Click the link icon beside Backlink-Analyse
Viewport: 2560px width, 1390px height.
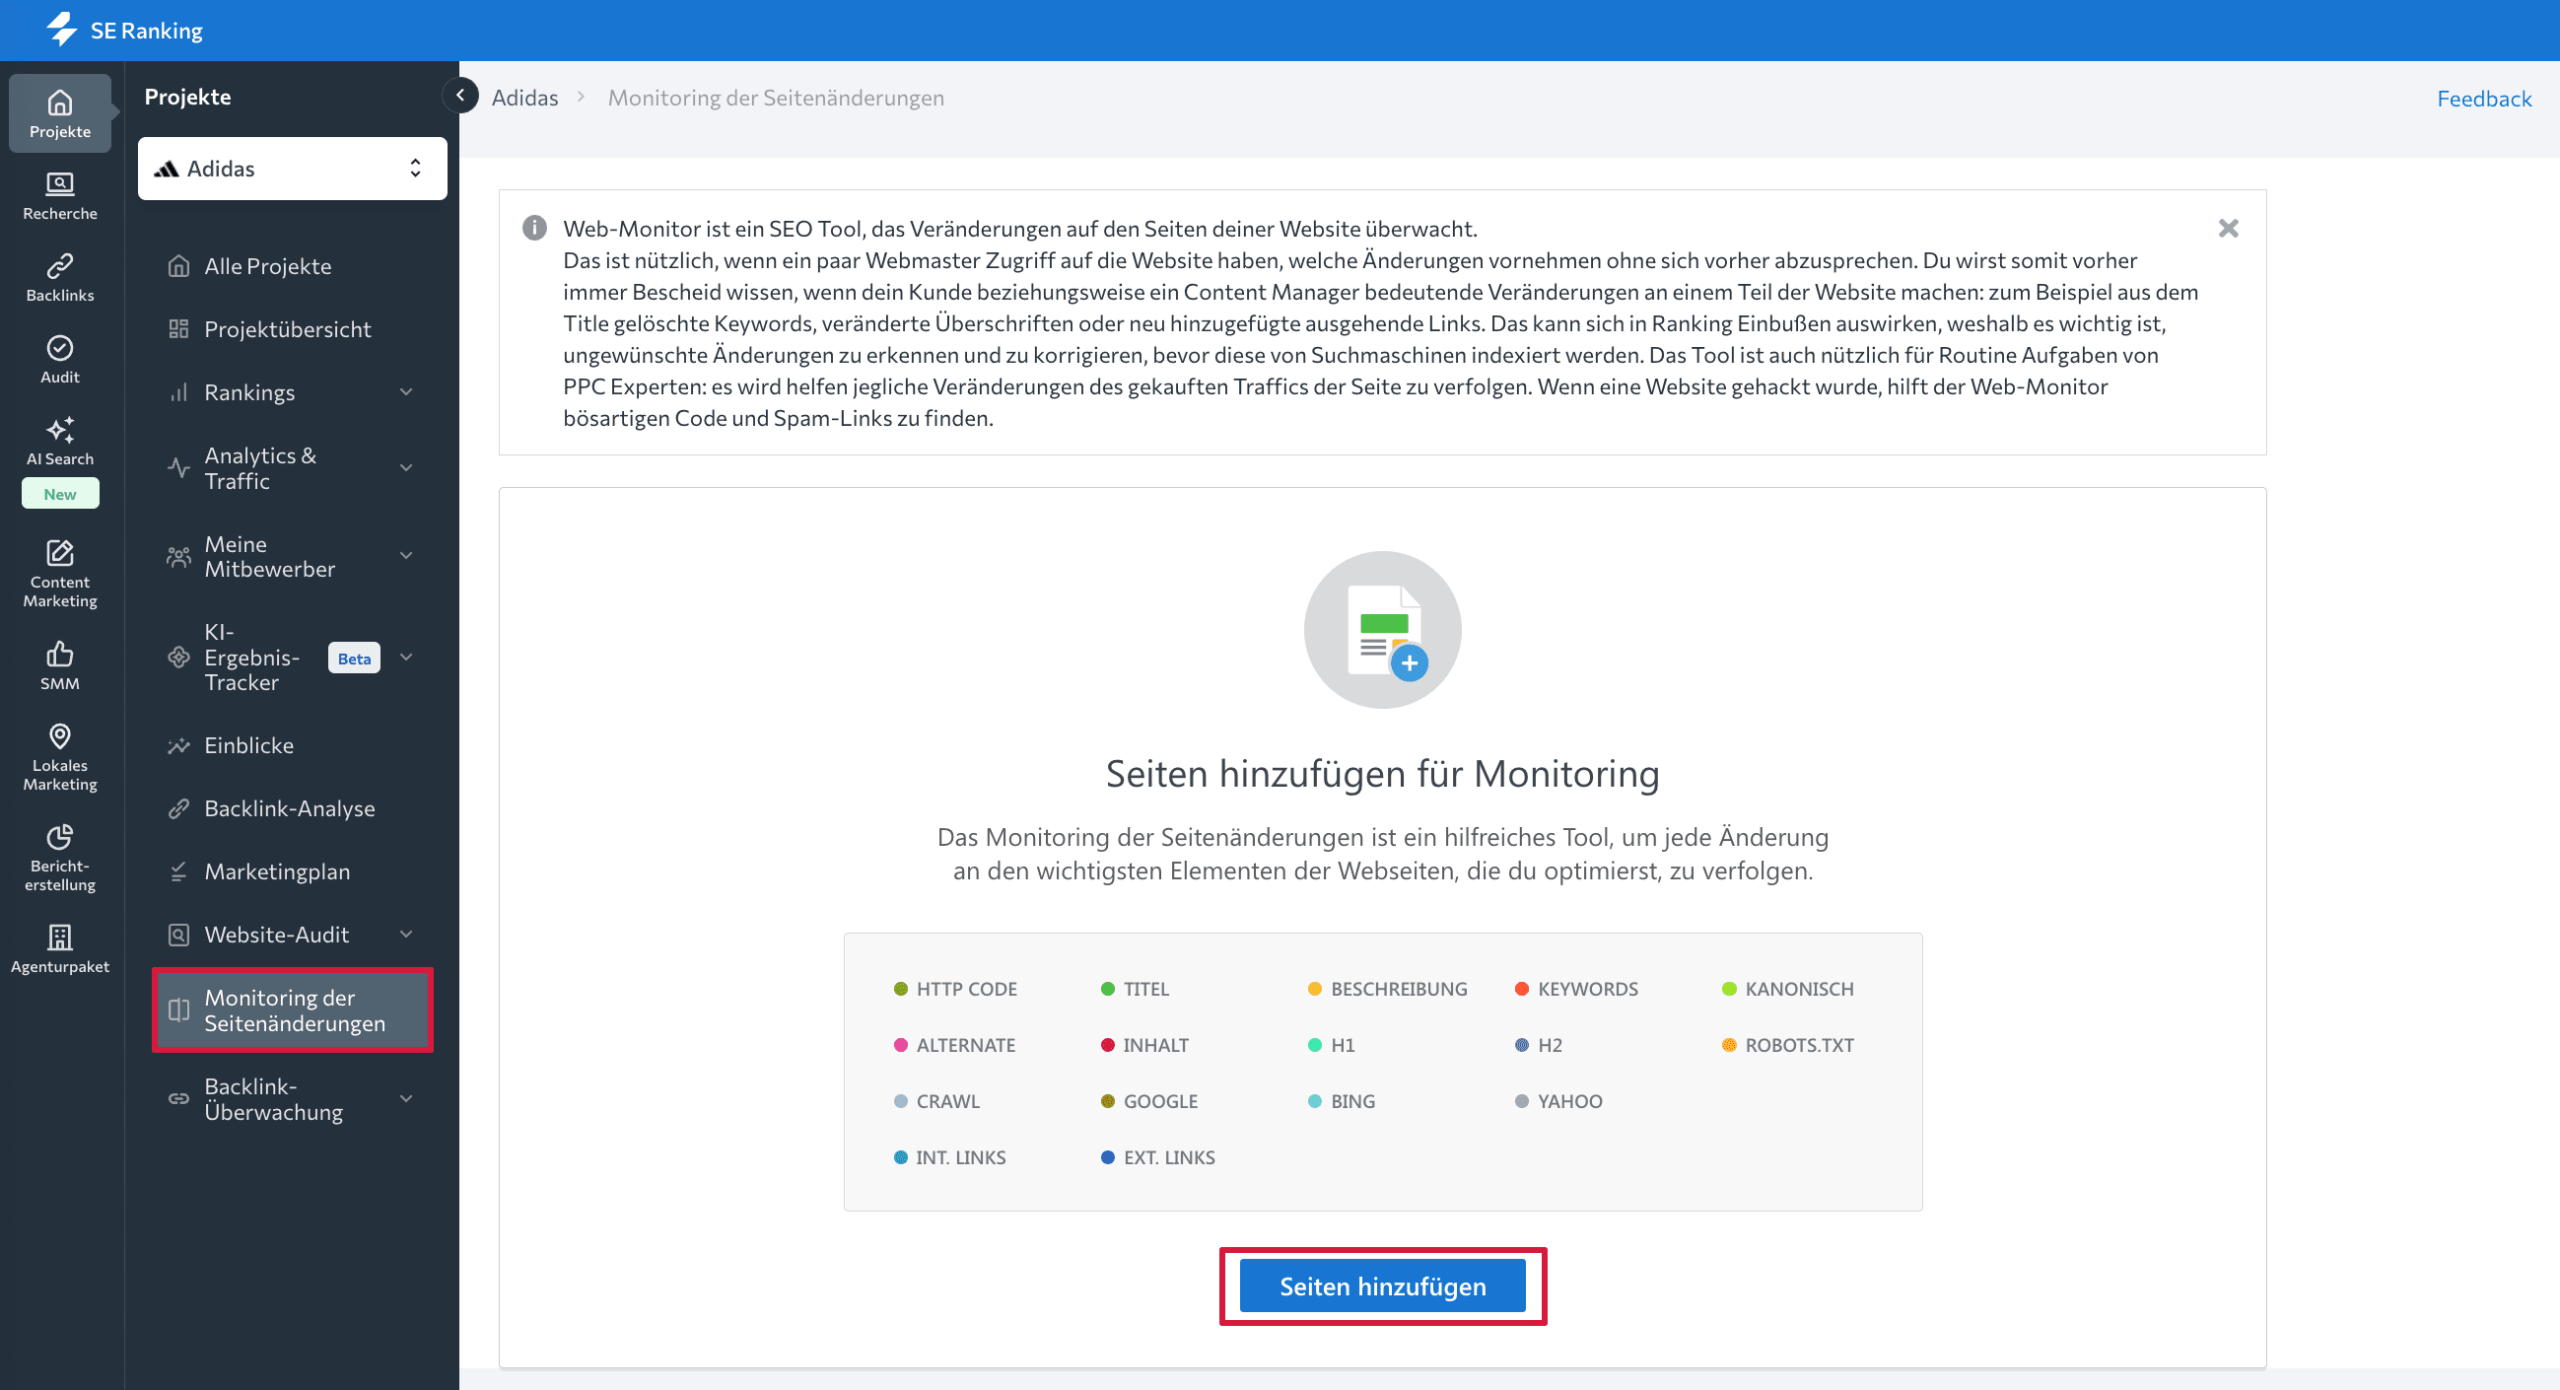point(179,808)
